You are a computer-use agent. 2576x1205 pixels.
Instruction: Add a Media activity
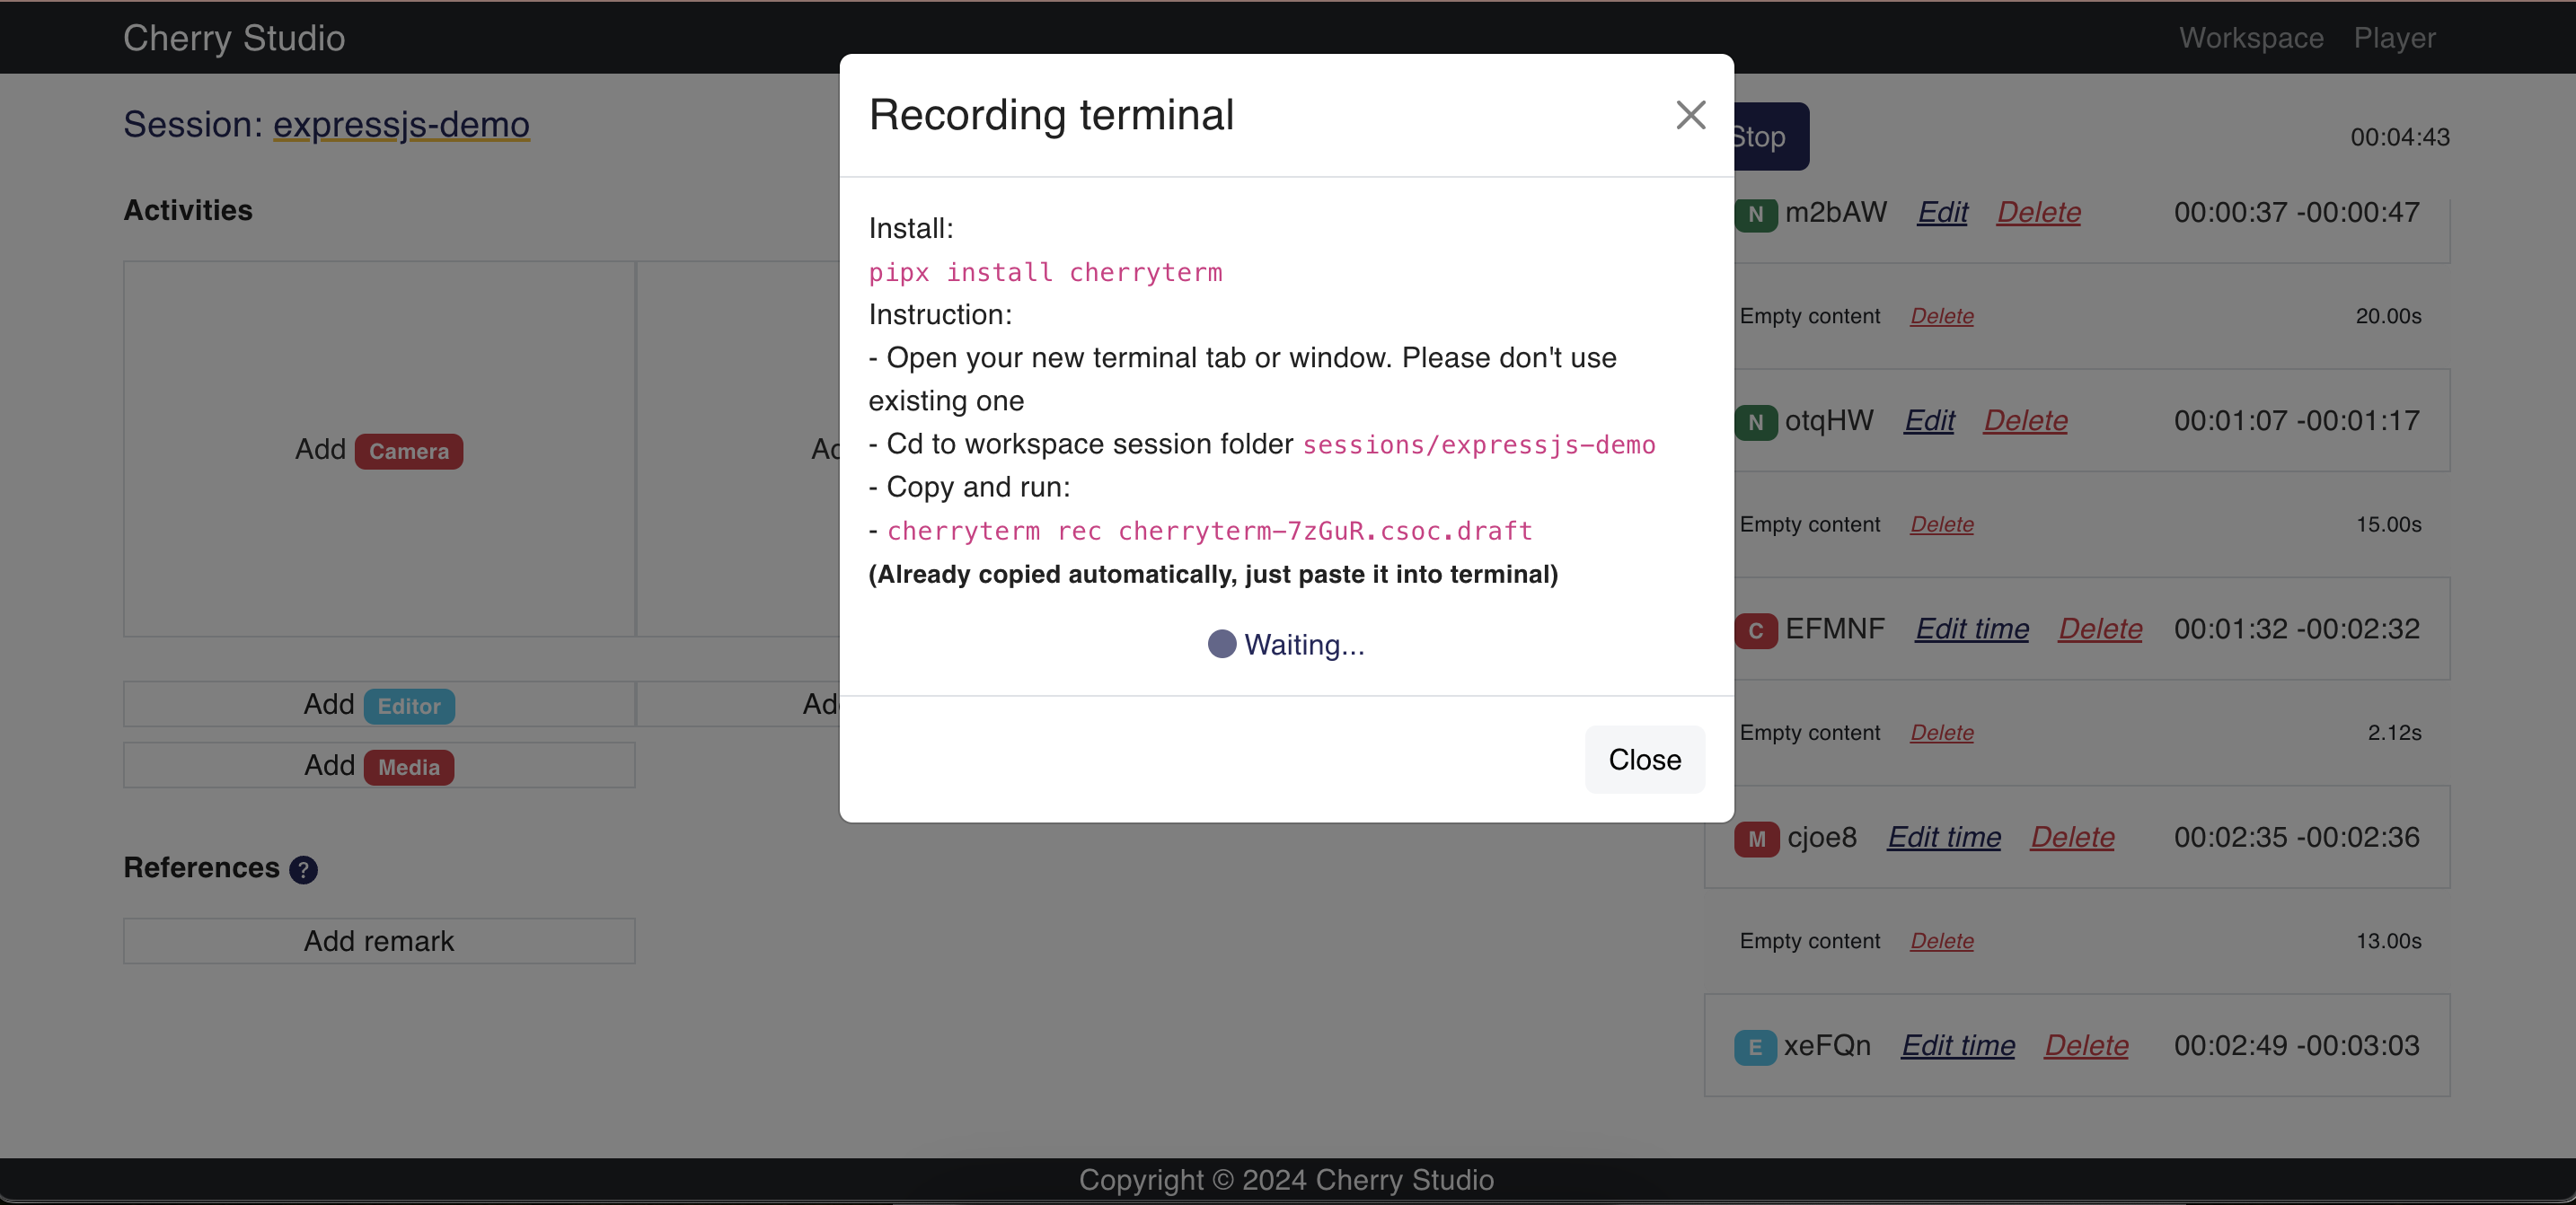click(379, 765)
